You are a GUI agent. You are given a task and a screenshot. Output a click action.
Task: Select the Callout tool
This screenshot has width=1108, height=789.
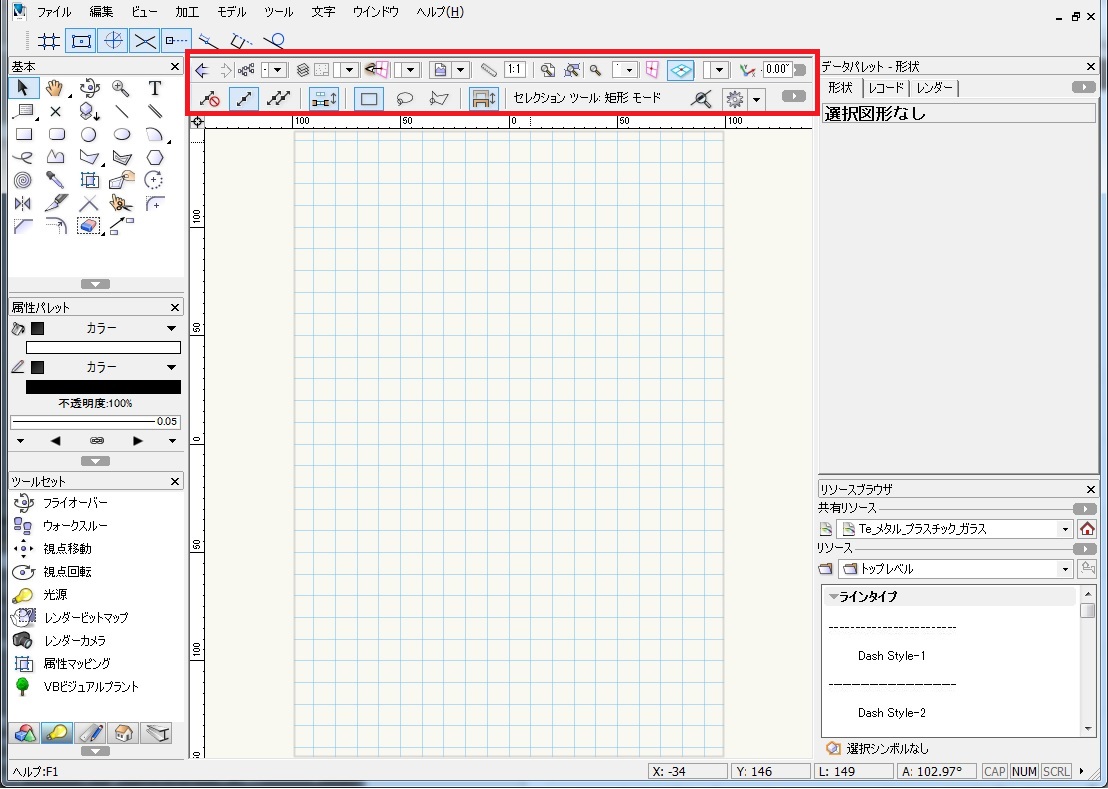[x=24, y=112]
